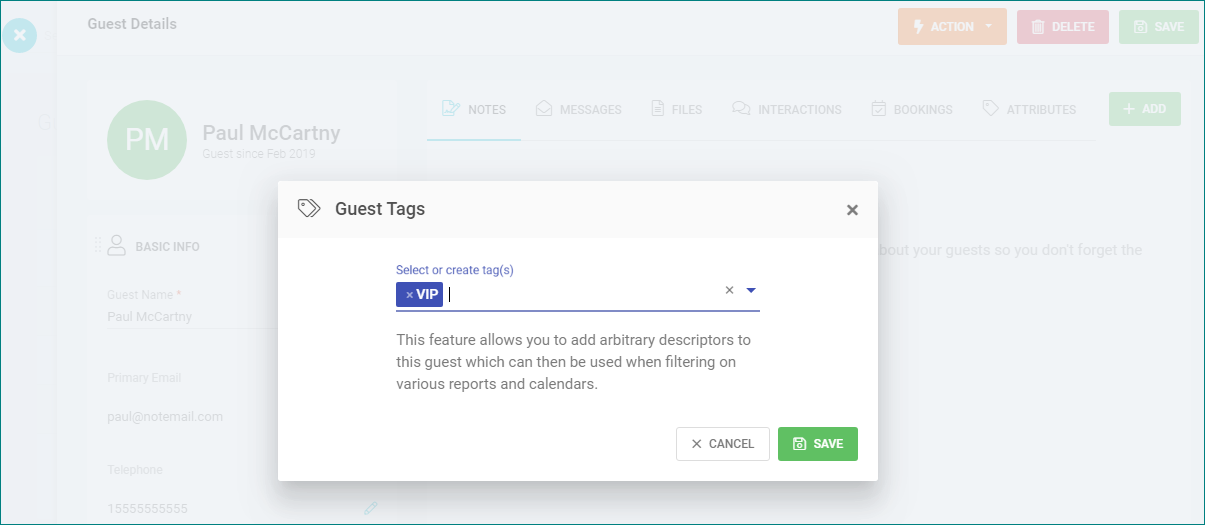
Task: Click the telephone edit pencil icon
Action: click(x=371, y=508)
